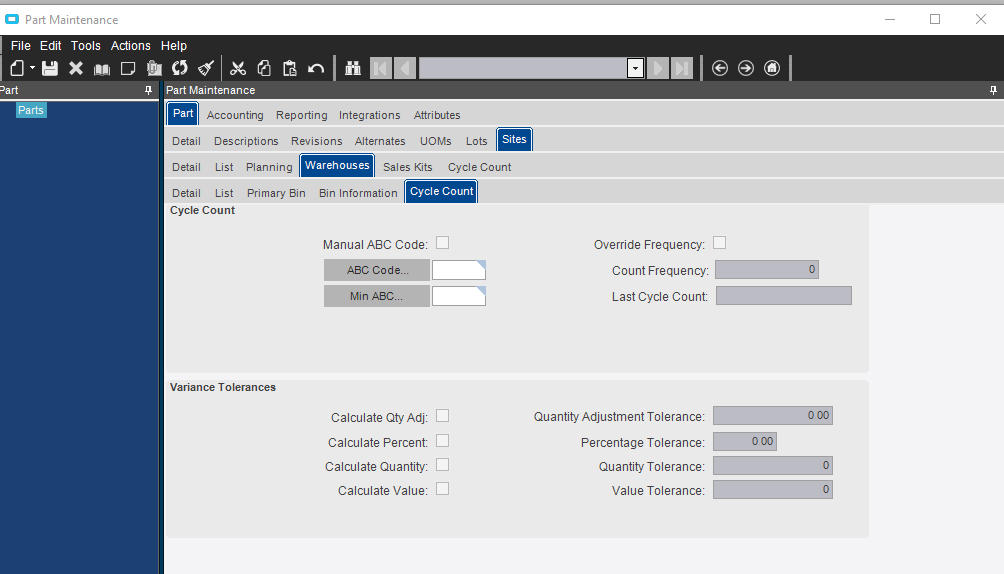Copy with the copy icon
The height and width of the screenshot is (574, 1004).
(x=264, y=68)
